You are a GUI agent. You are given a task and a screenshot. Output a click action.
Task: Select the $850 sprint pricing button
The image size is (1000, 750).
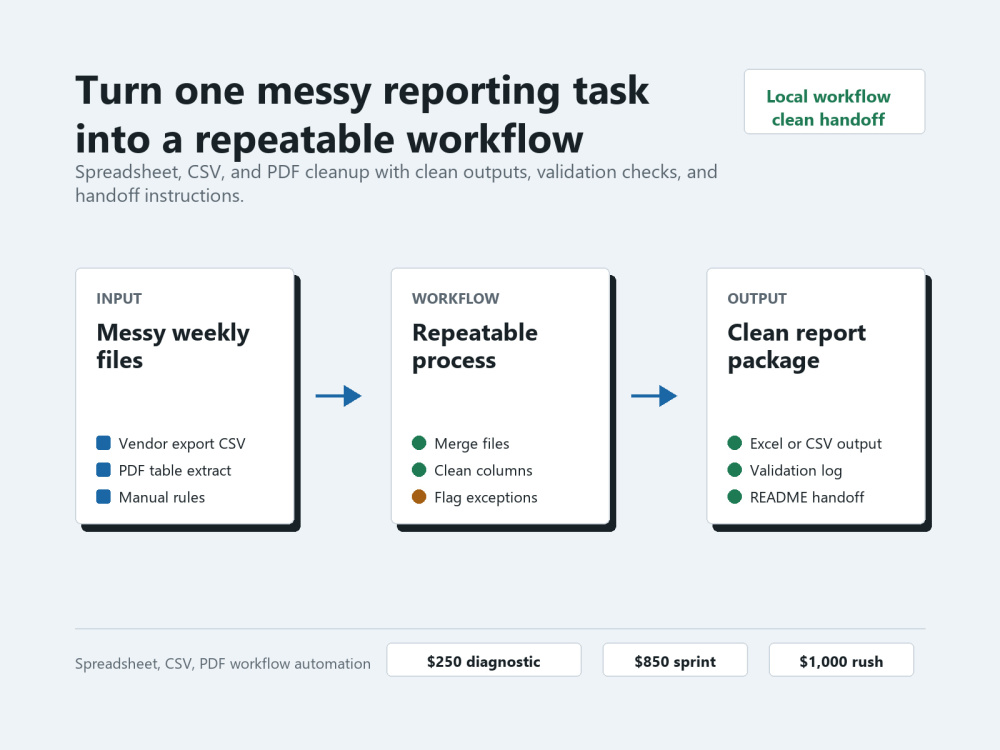pyautogui.click(x=675, y=659)
